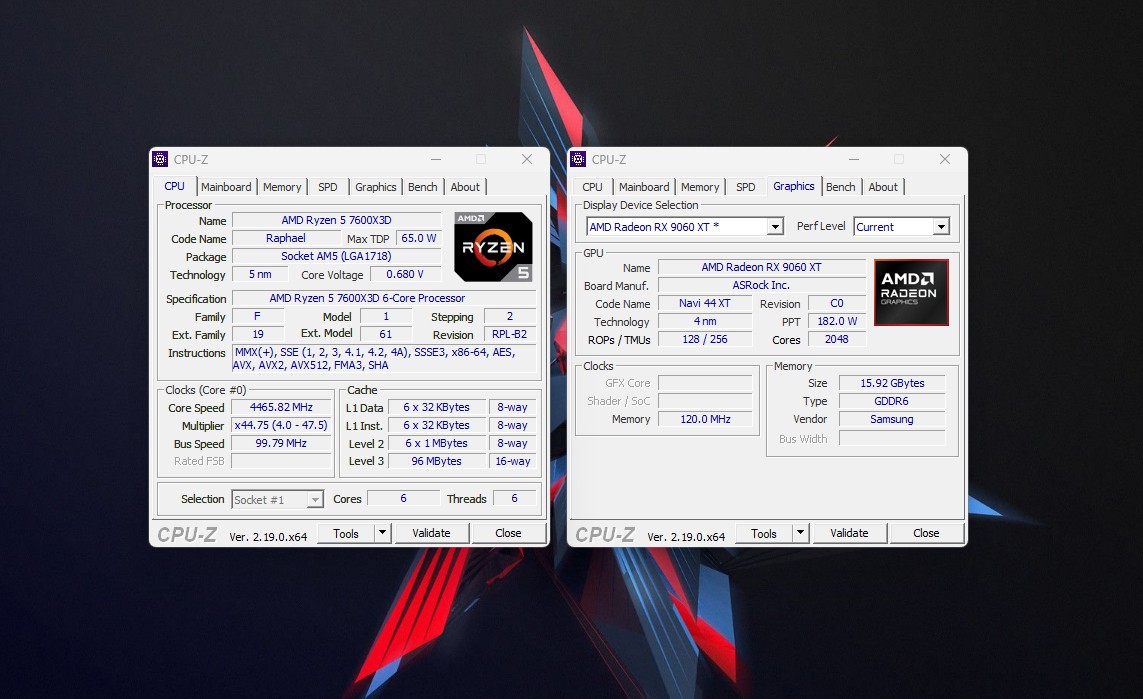
Task: Open Memory tab in right CPU-Z window
Action: 701,187
